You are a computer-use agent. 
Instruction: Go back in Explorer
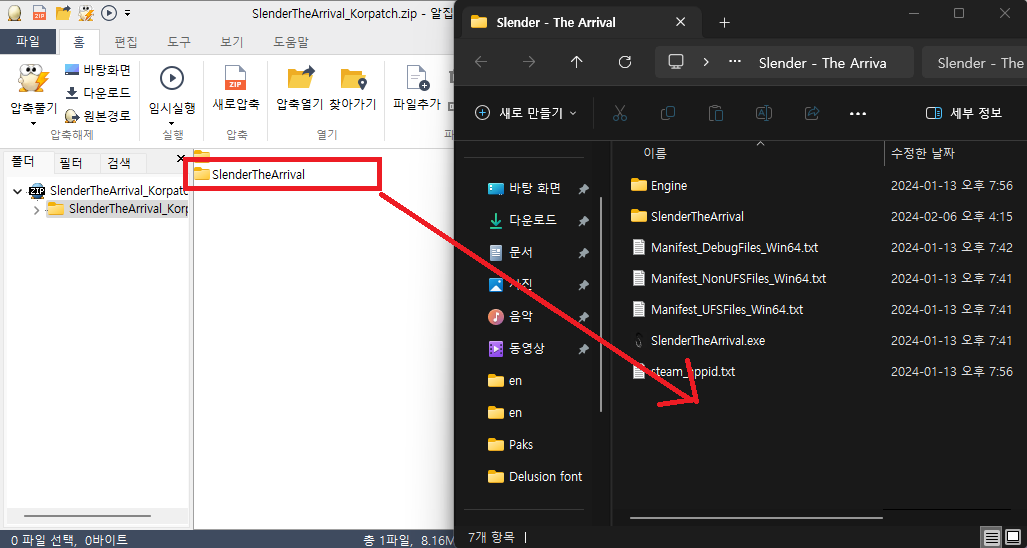point(481,62)
